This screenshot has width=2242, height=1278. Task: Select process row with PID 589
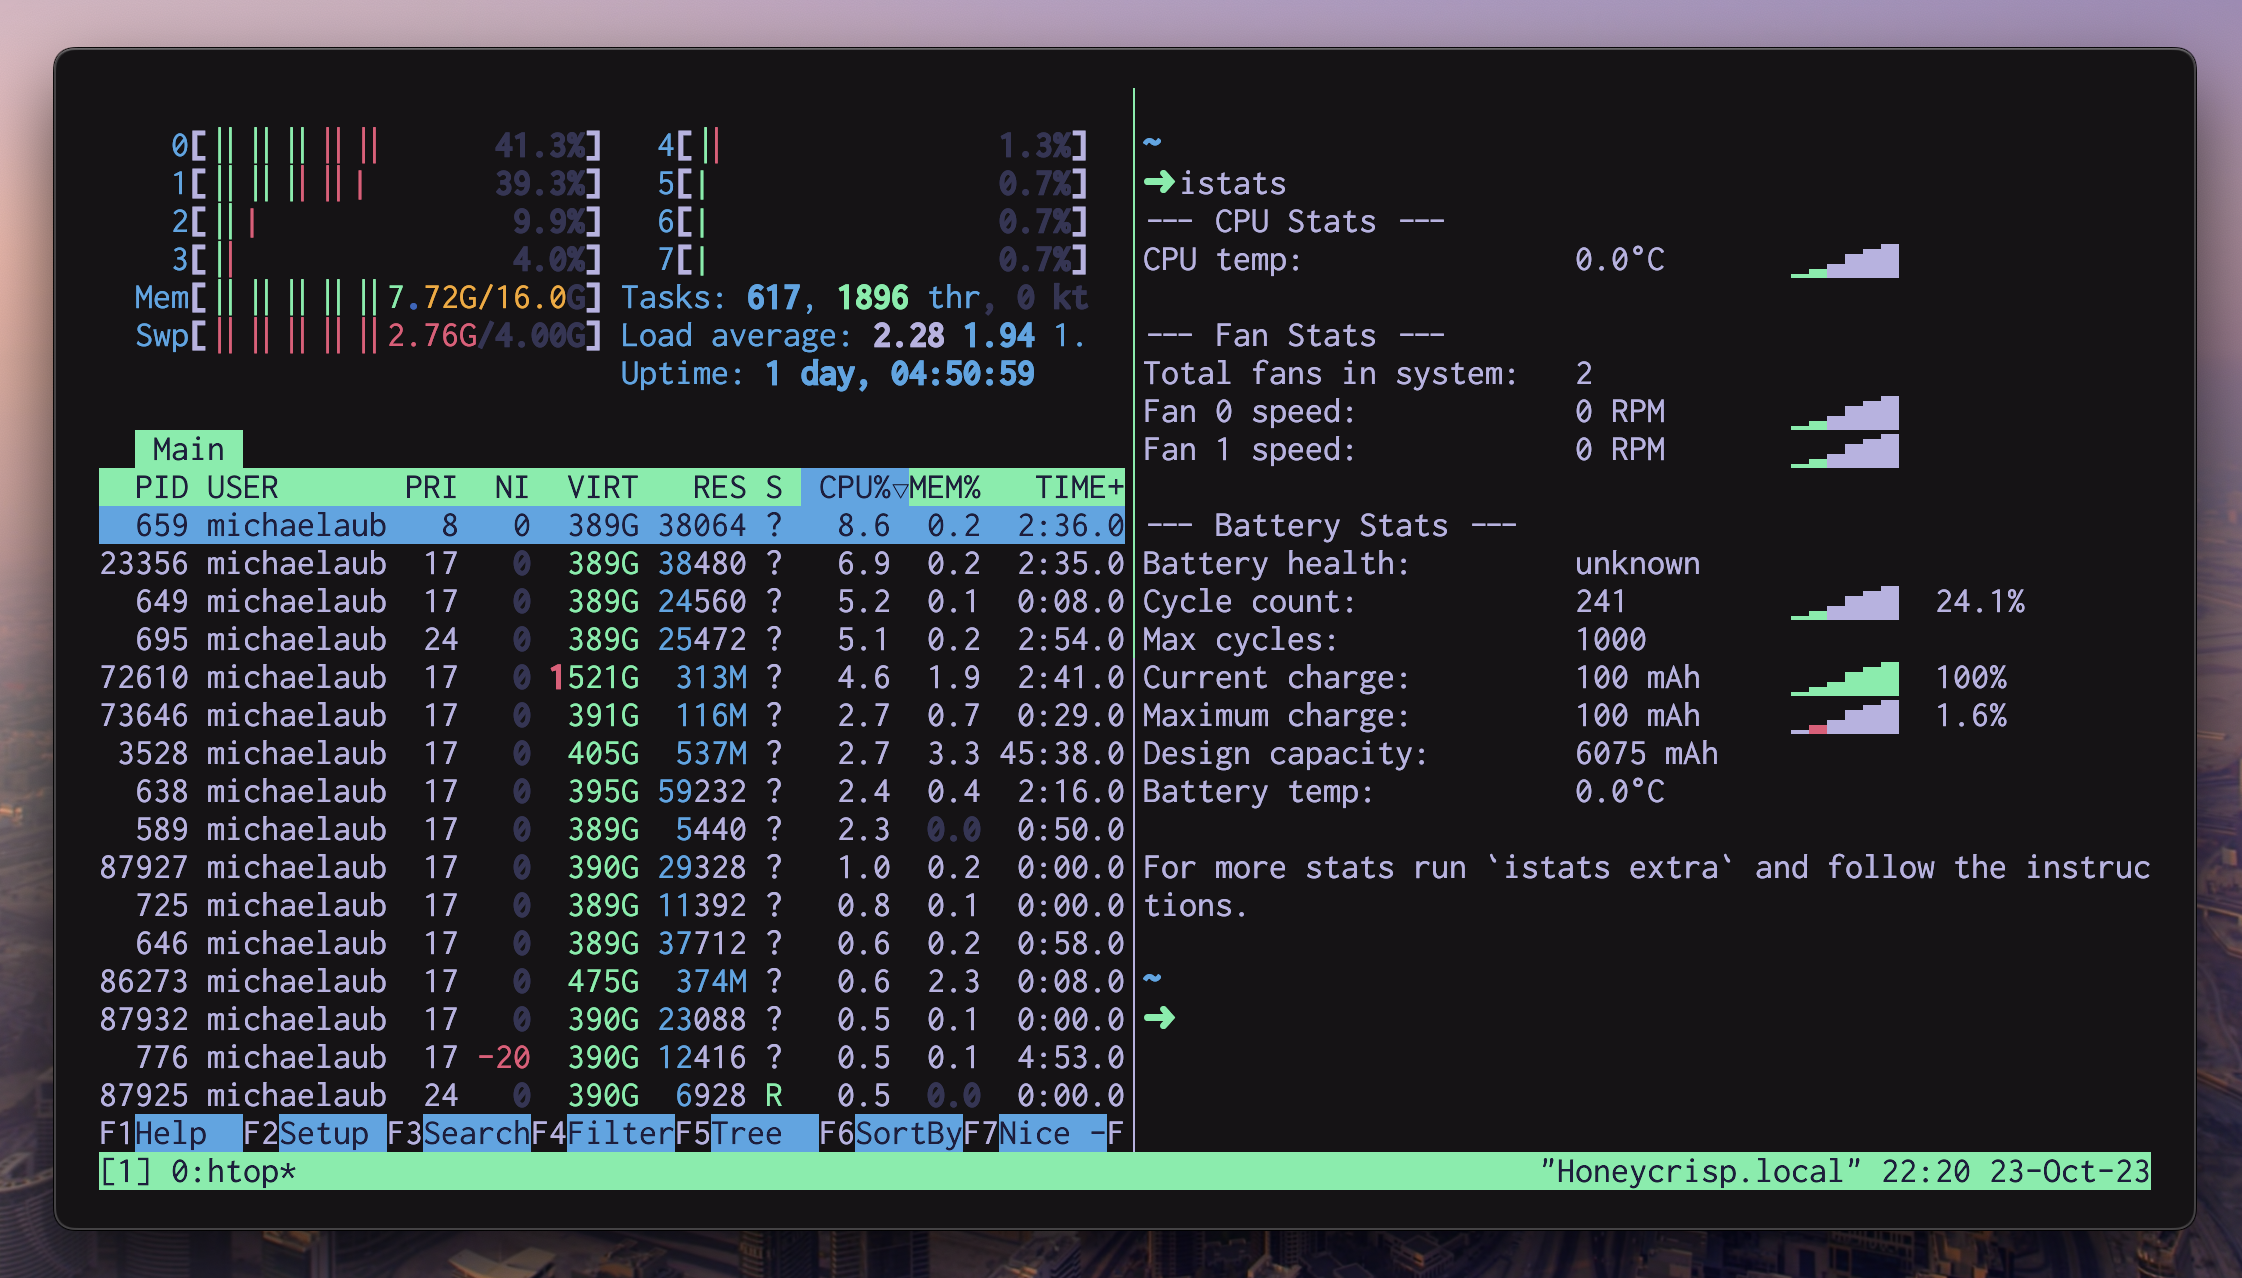pos(612,829)
